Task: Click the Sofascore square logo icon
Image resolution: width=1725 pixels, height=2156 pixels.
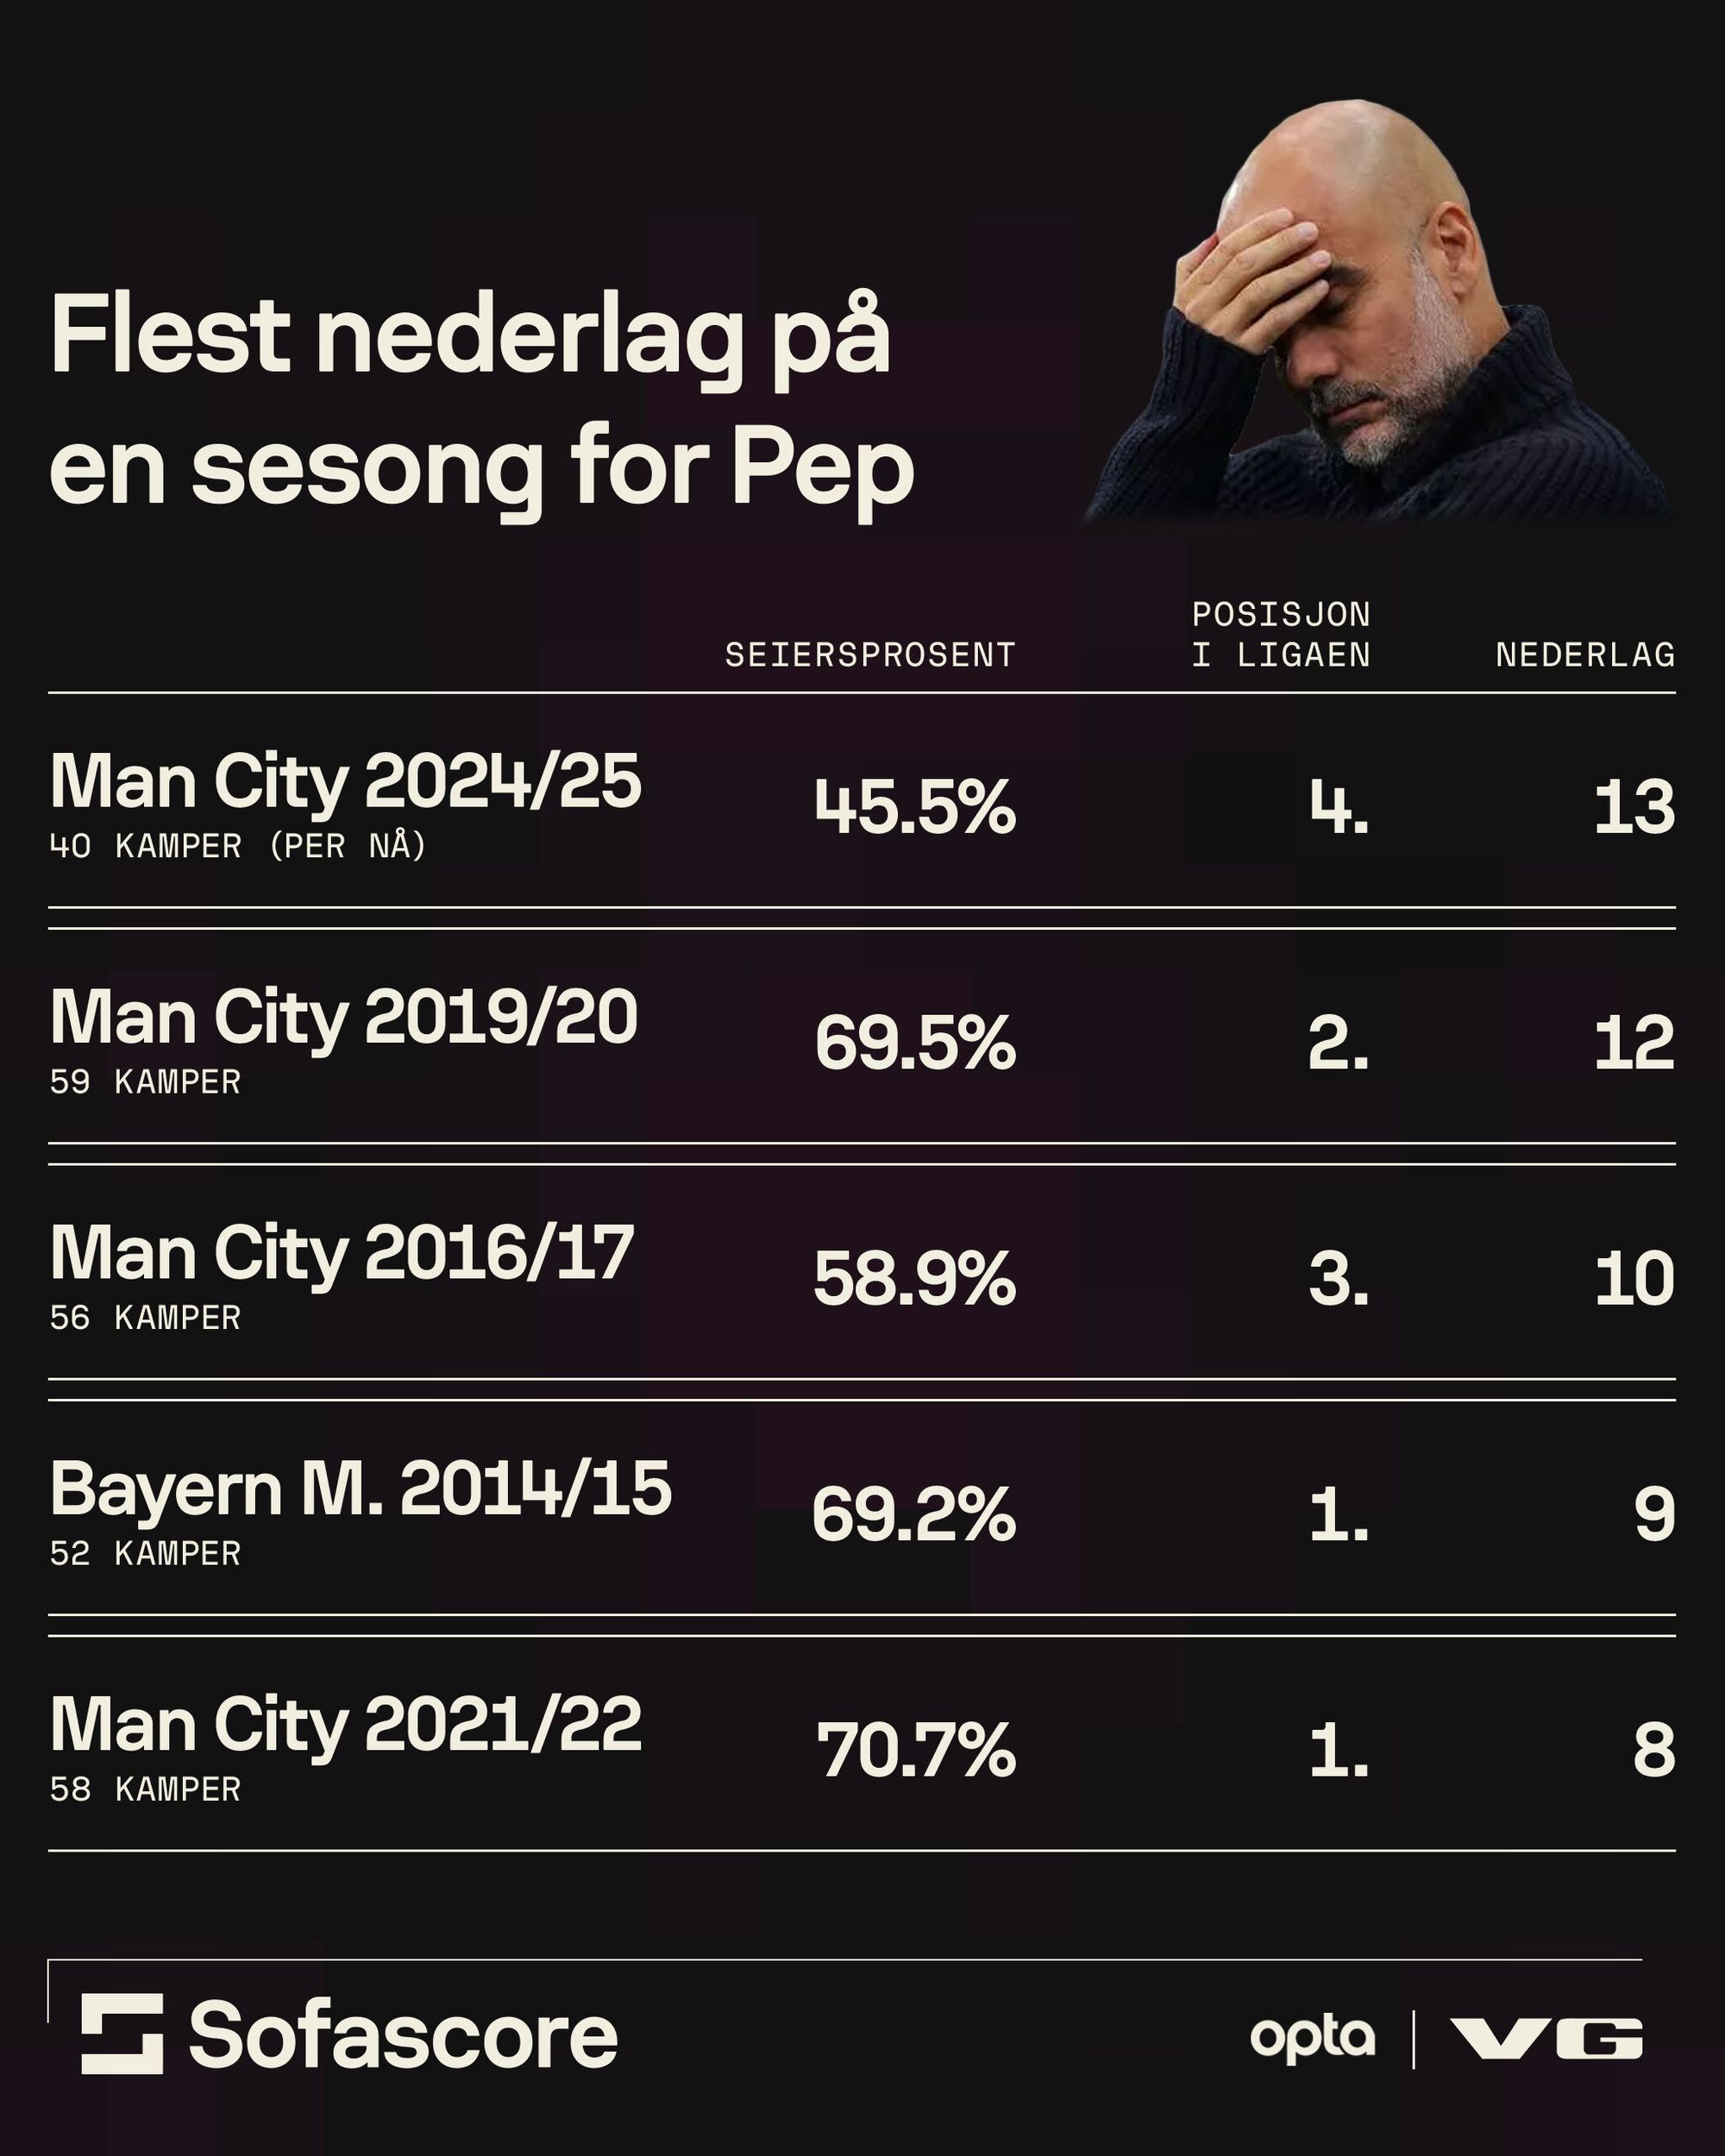Action: tap(121, 2033)
